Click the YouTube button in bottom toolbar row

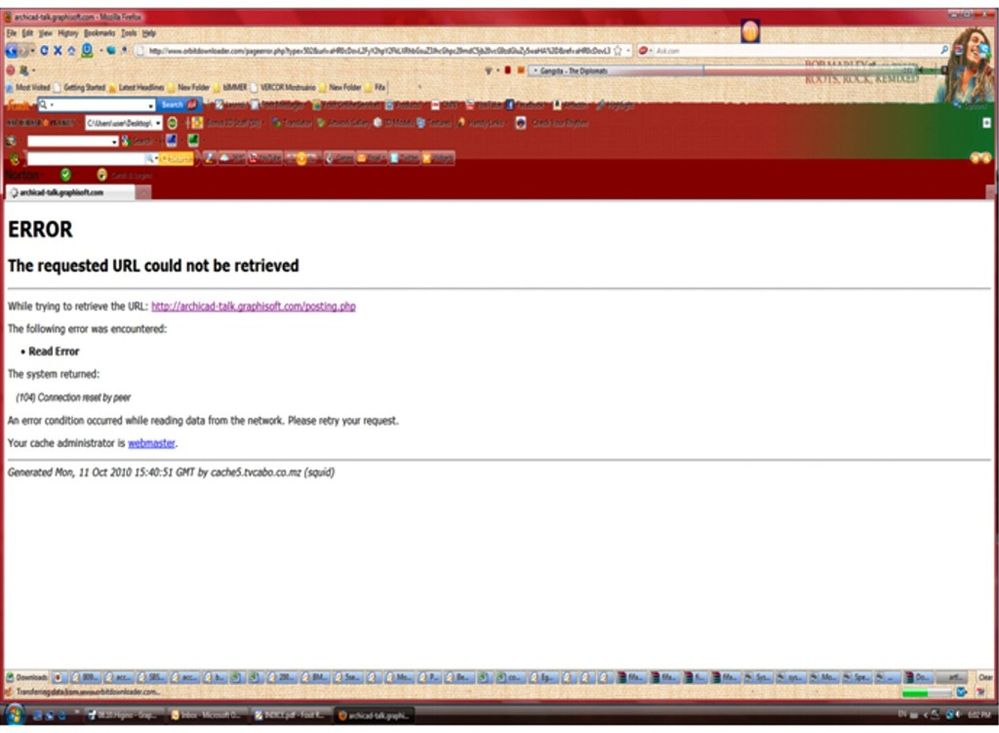[265, 158]
